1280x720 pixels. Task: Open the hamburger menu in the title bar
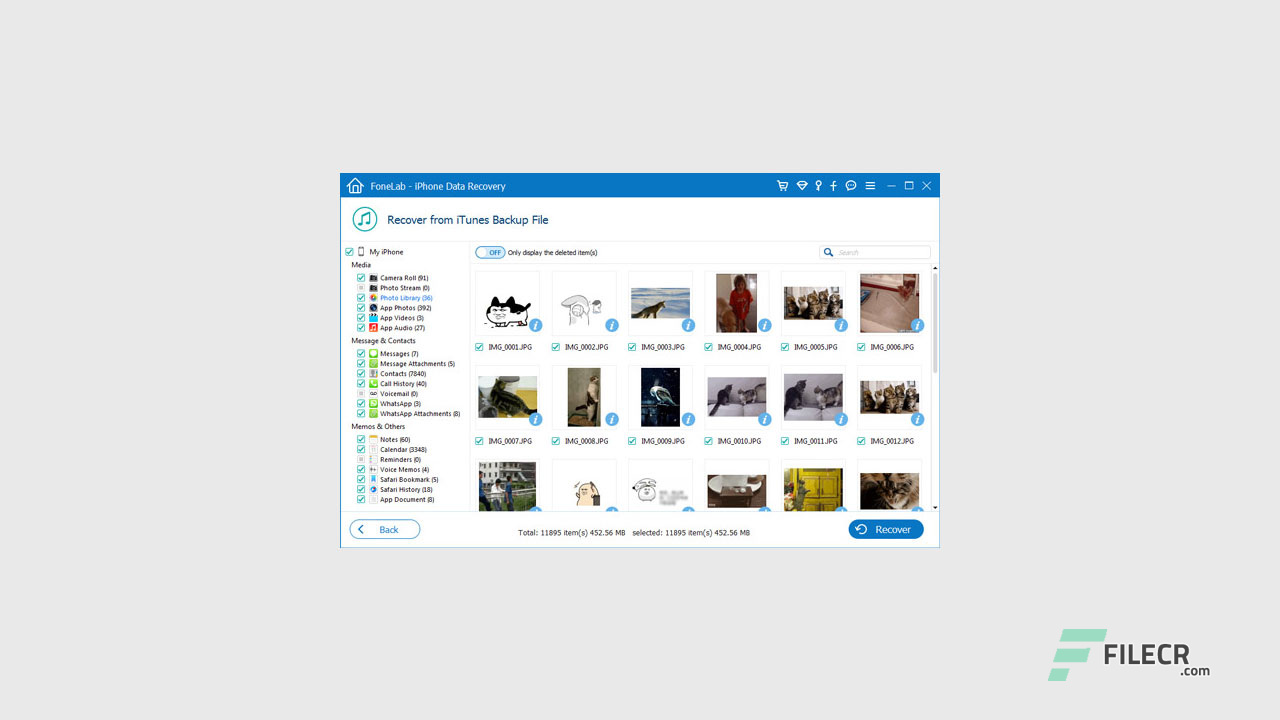[x=870, y=186]
